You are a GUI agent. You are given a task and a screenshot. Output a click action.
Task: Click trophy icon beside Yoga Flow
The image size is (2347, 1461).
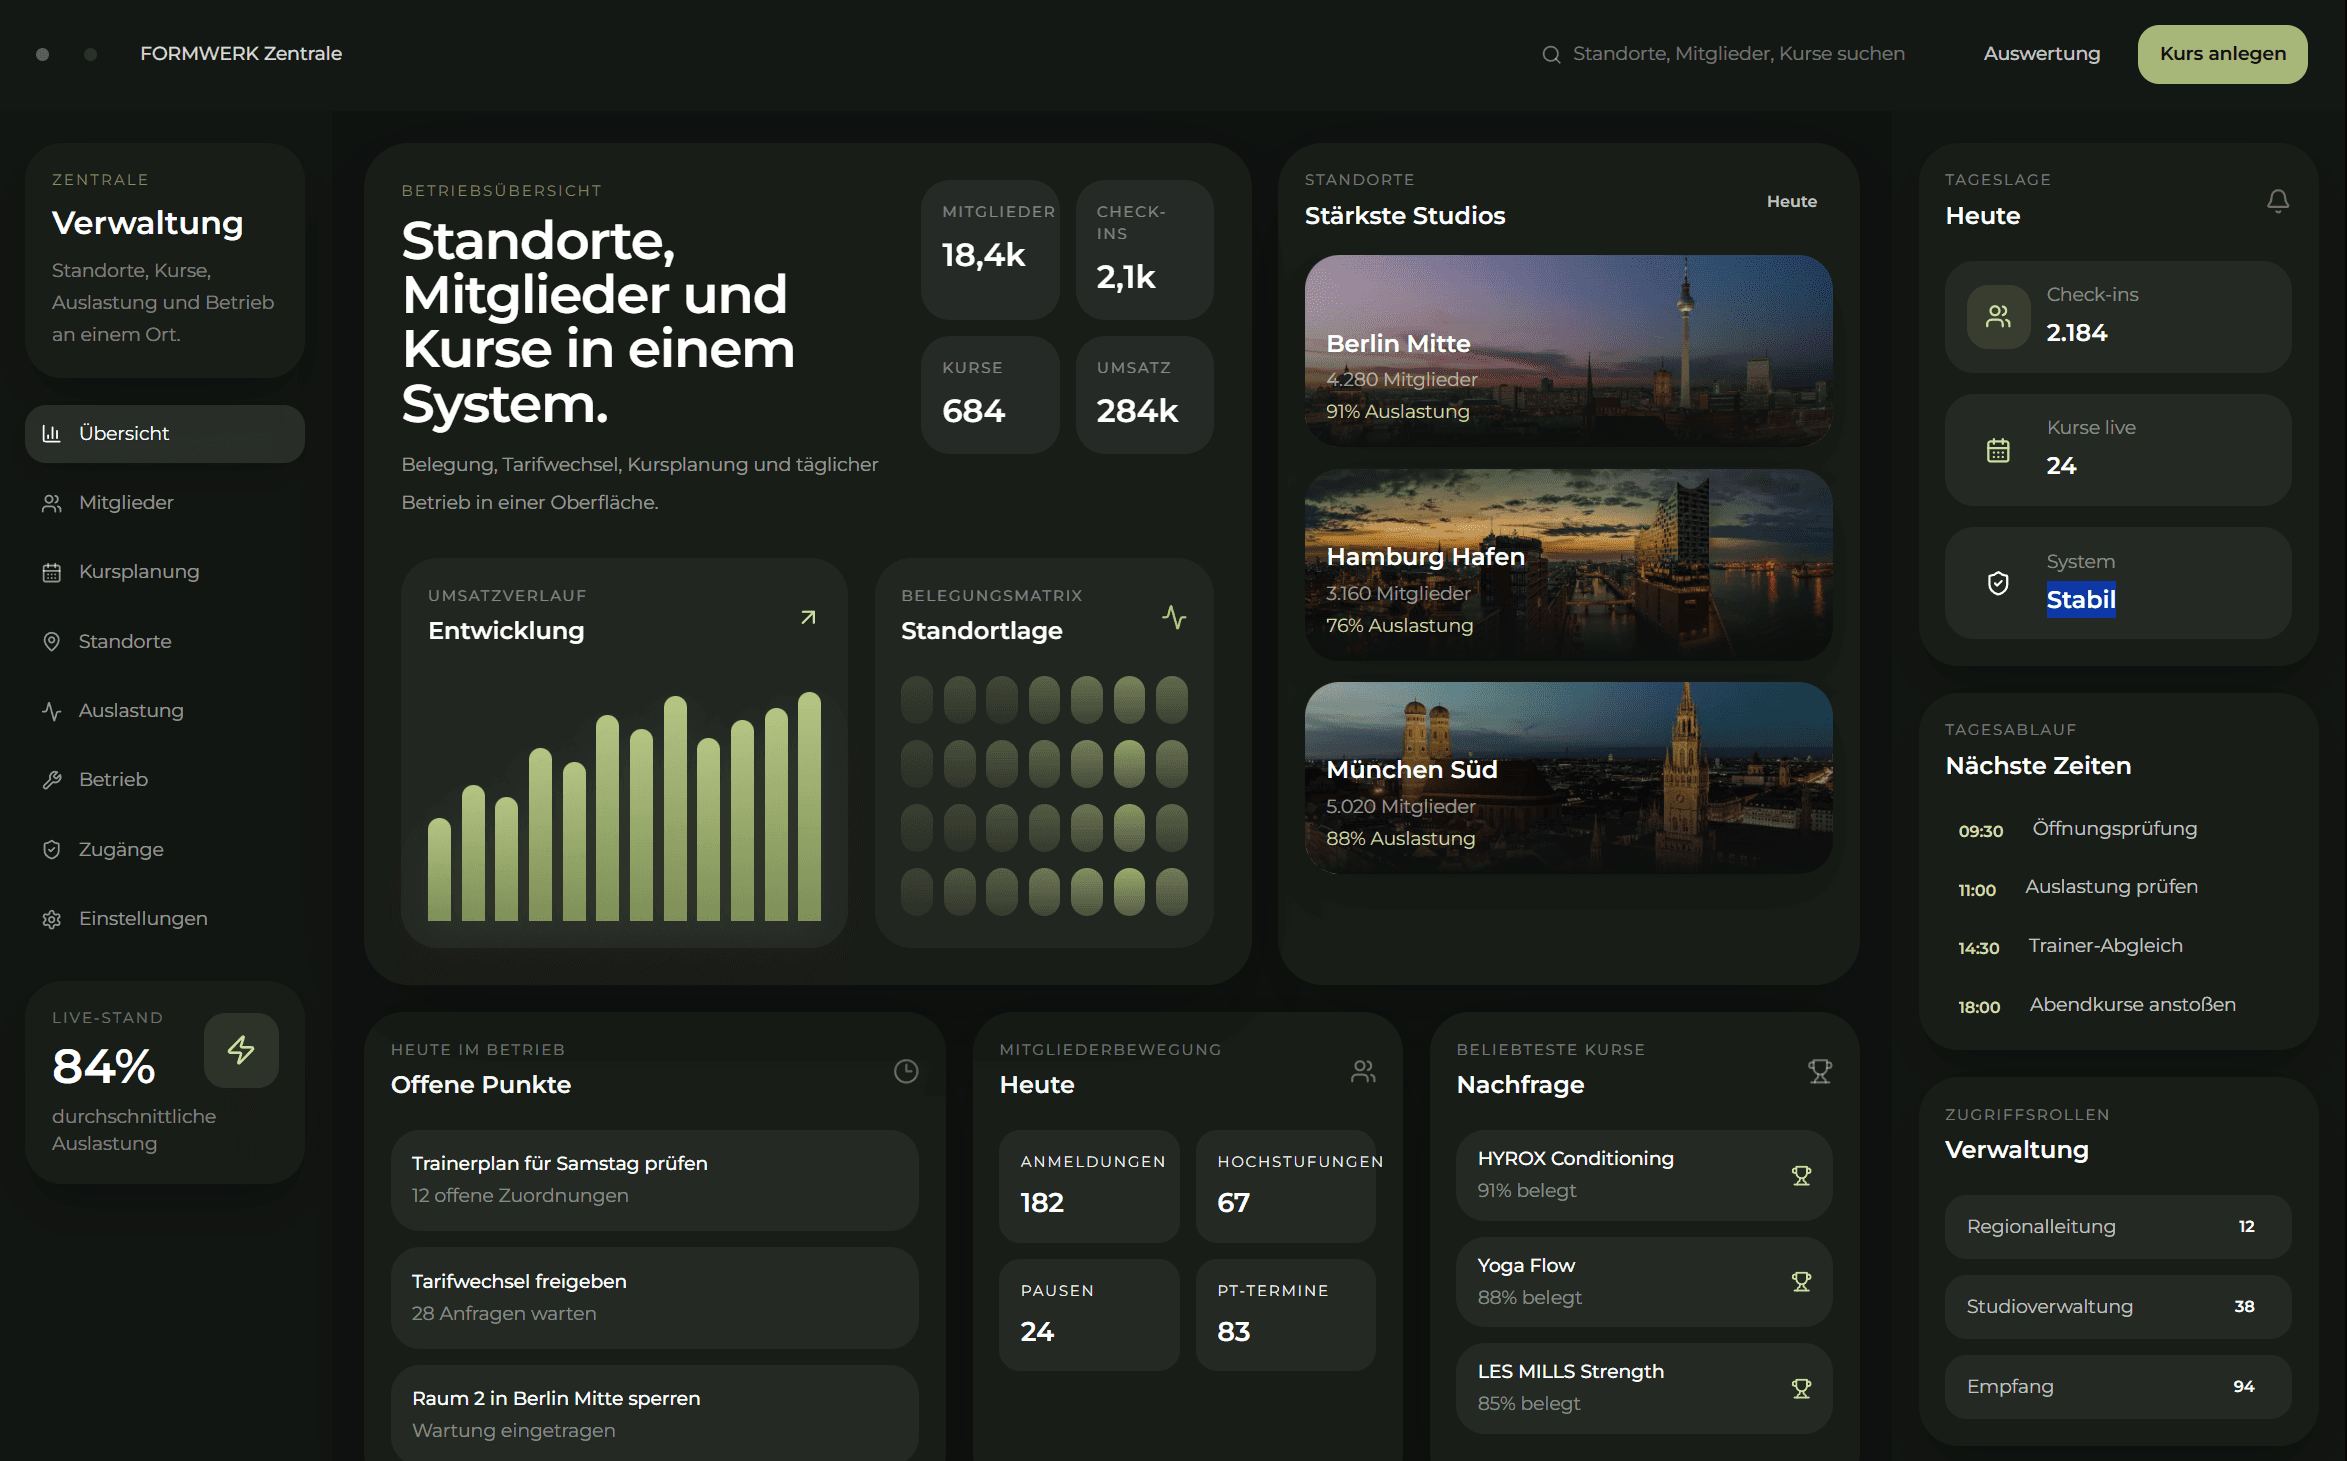click(1801, 1282)
